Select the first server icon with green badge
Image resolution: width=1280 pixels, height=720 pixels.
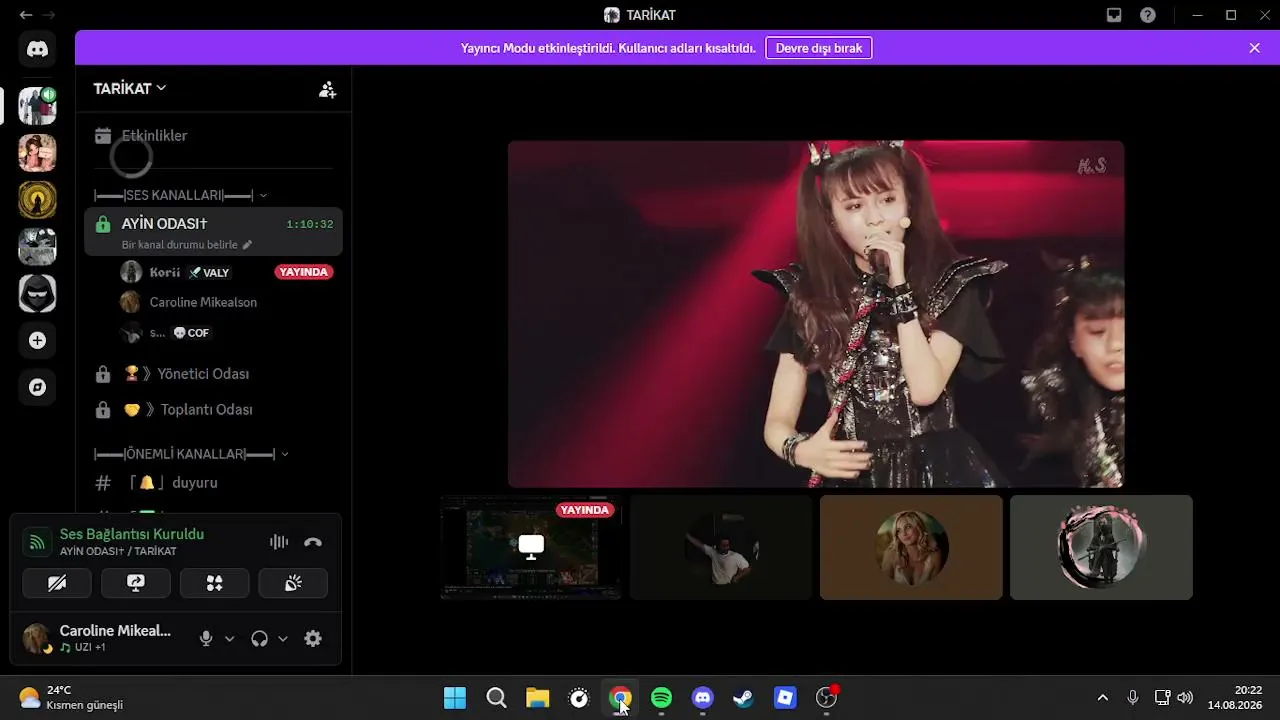click(38, 106)
